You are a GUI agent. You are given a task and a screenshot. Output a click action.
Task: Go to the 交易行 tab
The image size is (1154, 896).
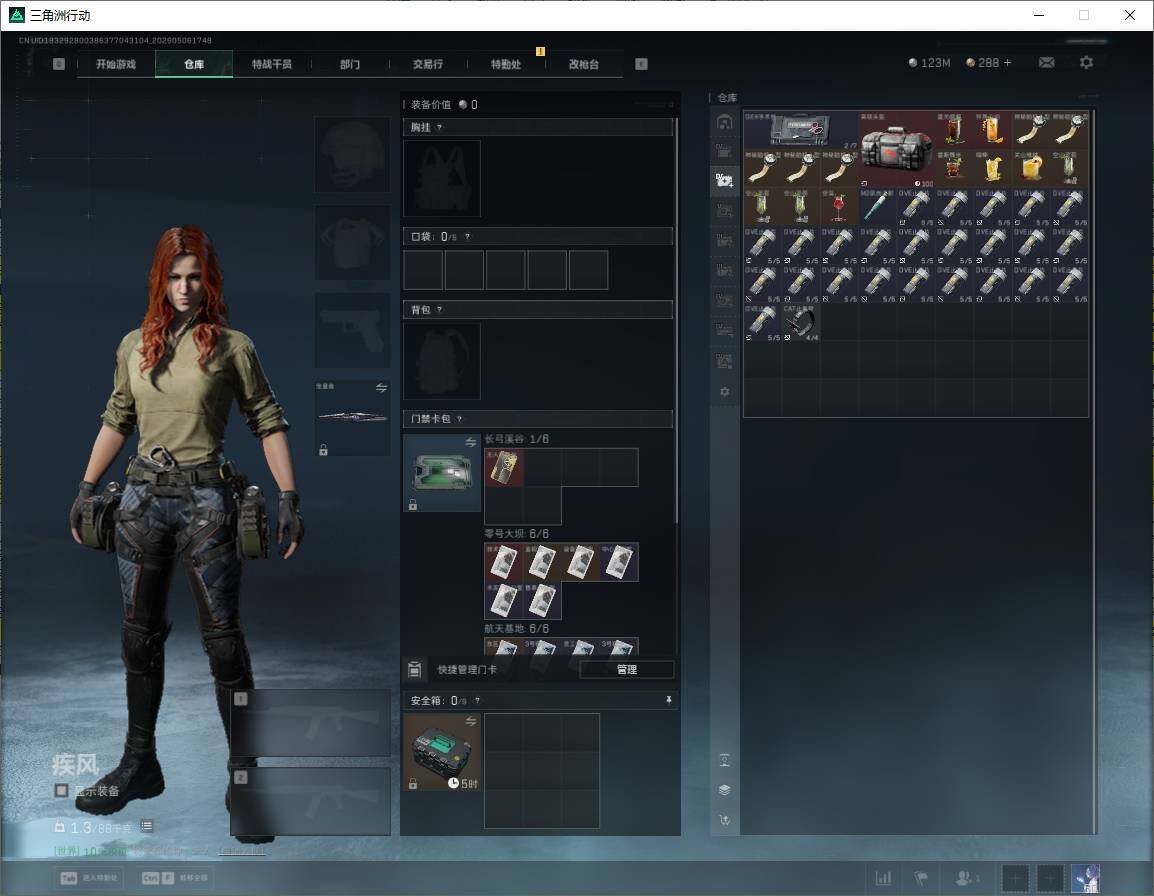coord(428,64)
